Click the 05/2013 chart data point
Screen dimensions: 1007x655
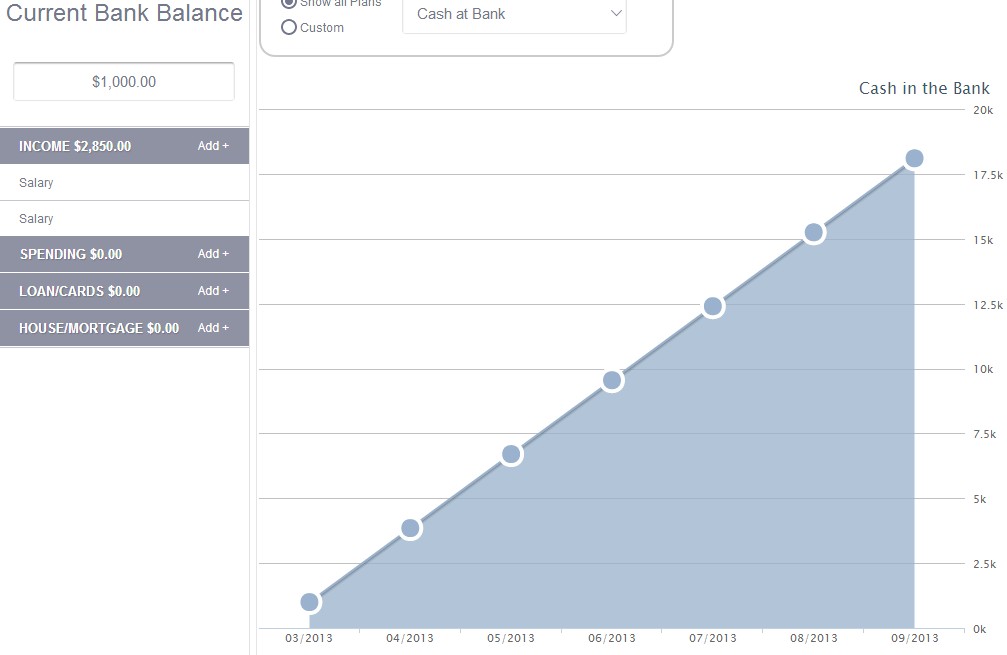[511, 454]
